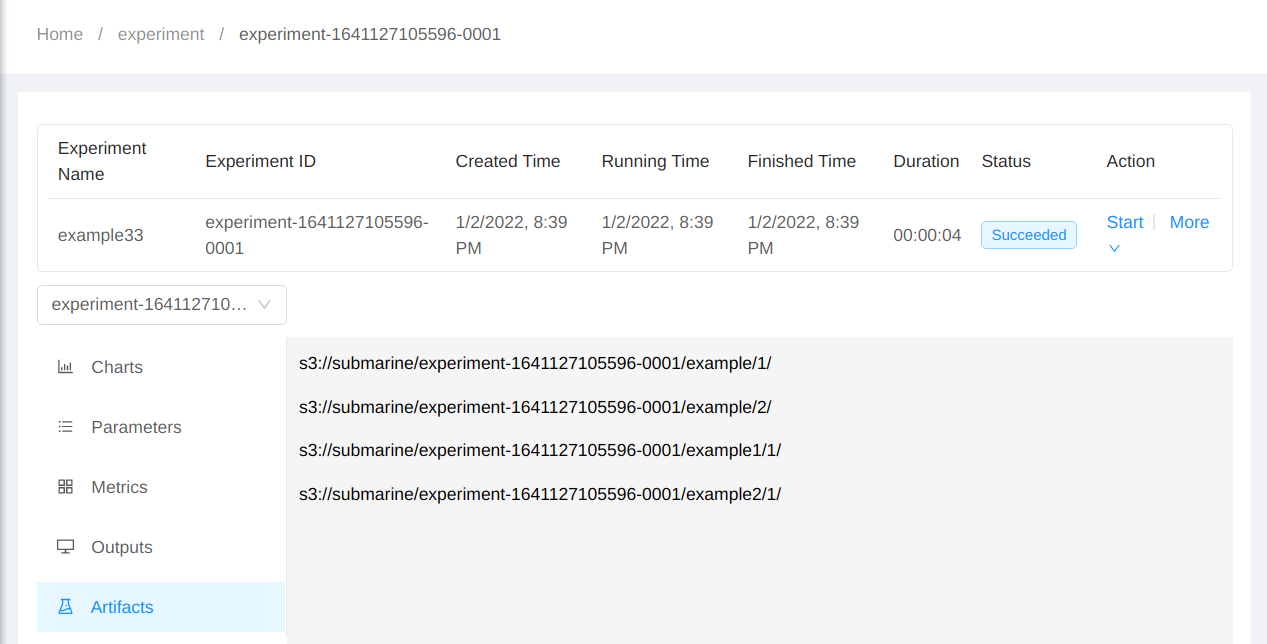The height and width of the screenshot is (644, 1267).
Task: Click the Created Time column header
Action: (x=508, y=161)
